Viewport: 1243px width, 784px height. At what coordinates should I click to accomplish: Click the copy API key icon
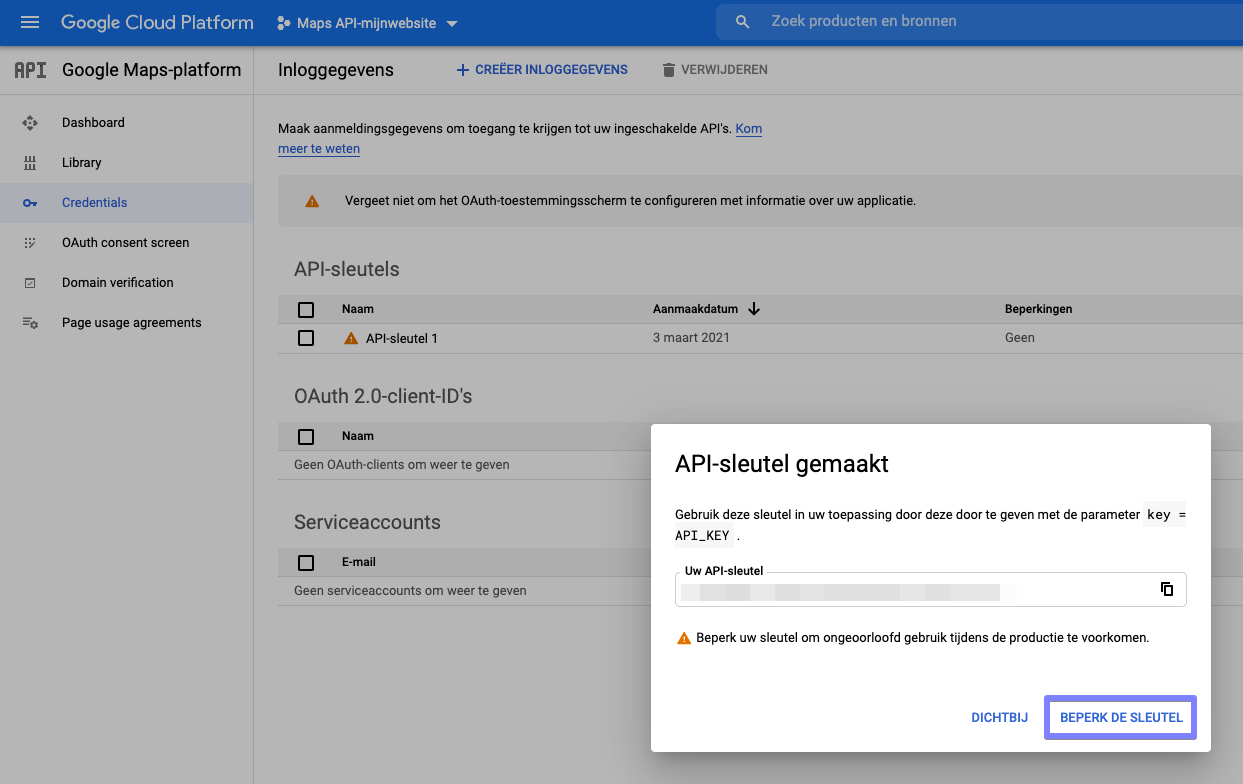click(1166, 589)
